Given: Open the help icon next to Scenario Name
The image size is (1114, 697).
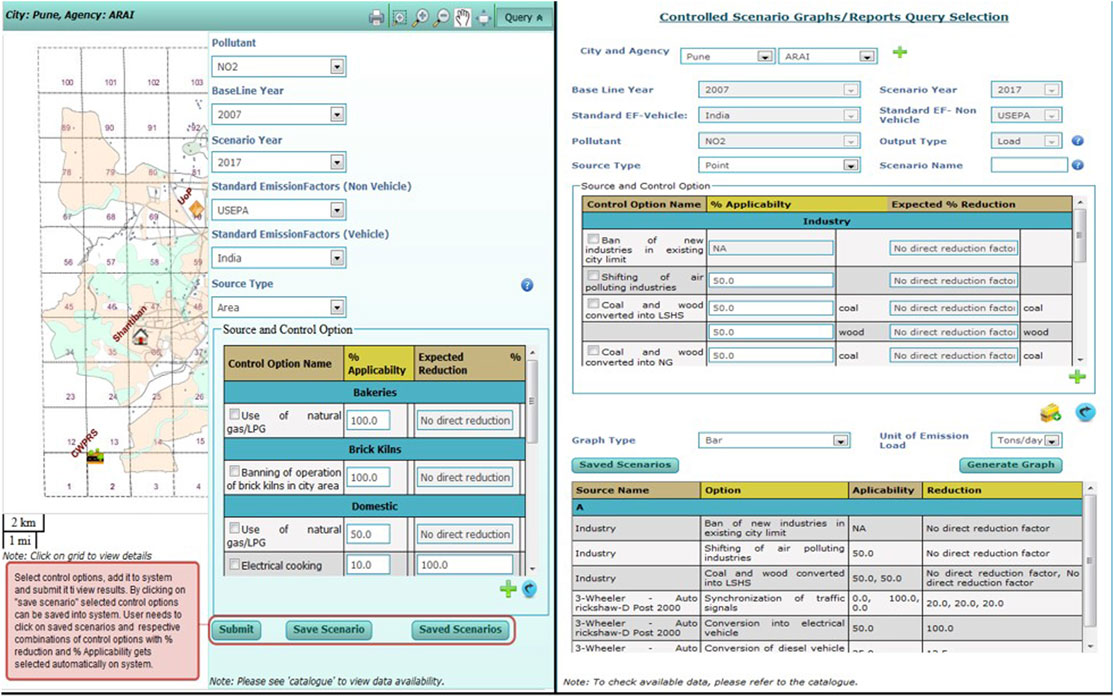Looking at the screenshot, I should pyautogui.click(x=1078, y=165).
